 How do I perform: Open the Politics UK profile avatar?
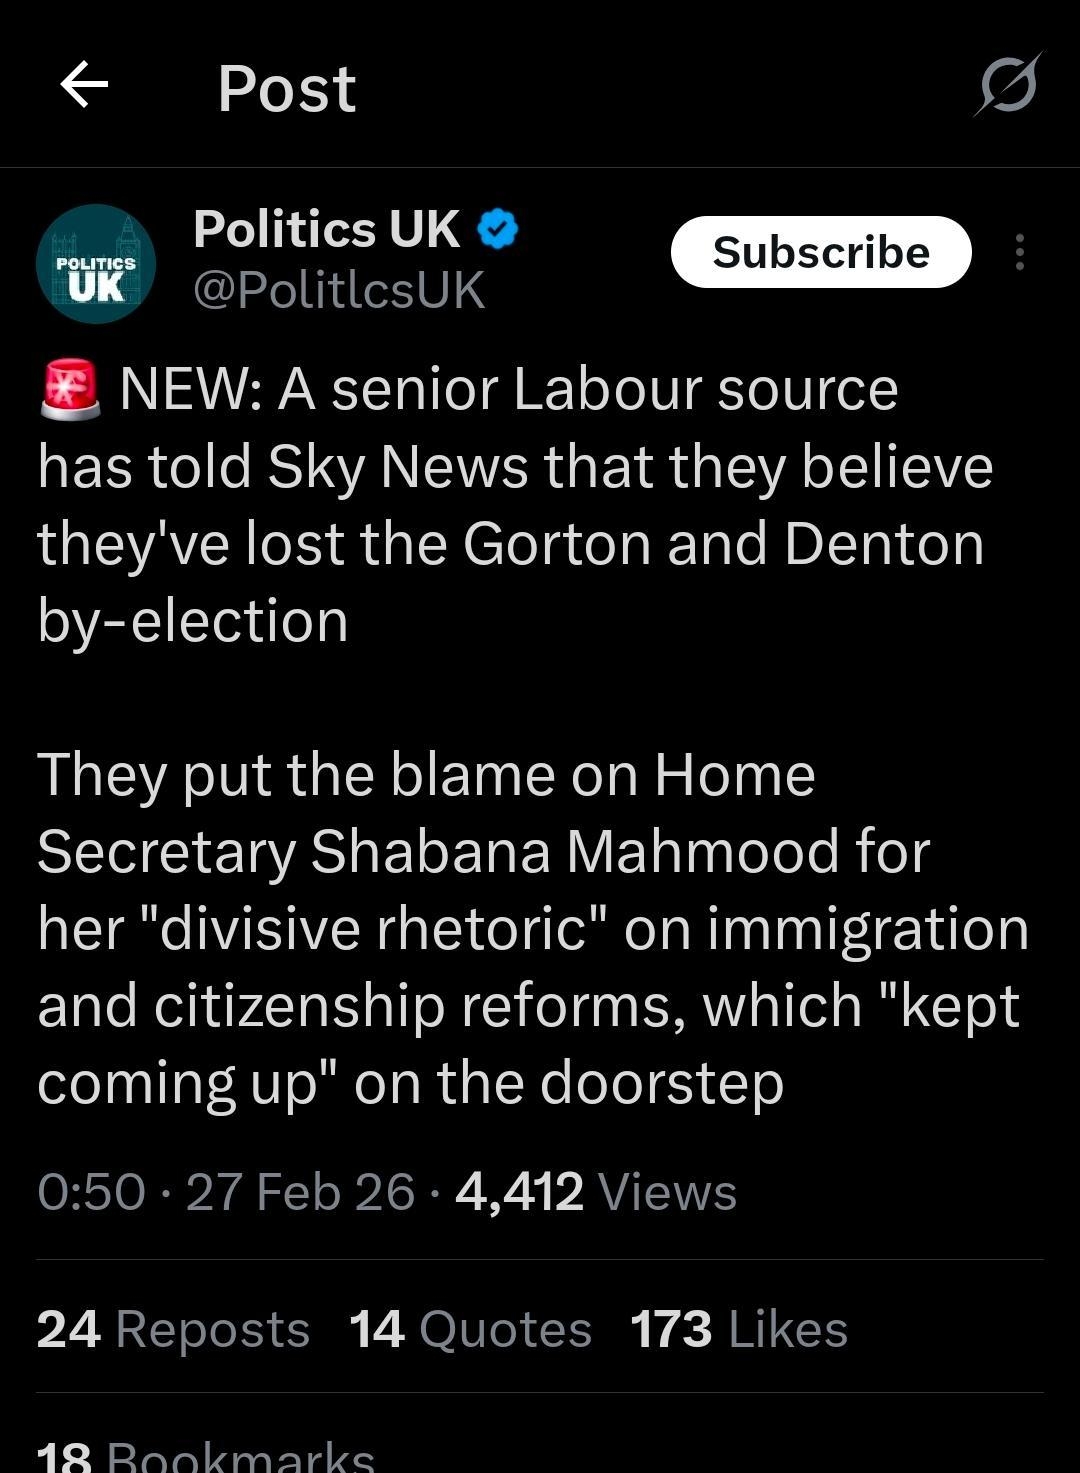coord(96,264)
